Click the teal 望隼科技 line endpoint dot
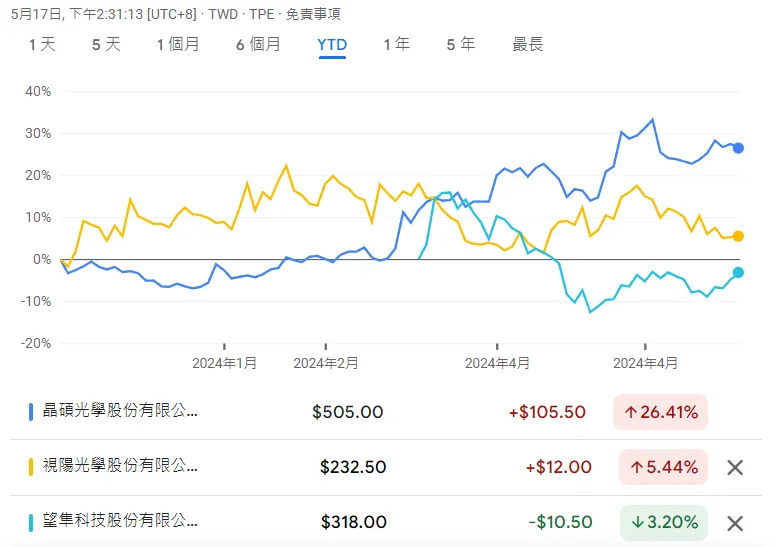 click(x=738, y=272)
